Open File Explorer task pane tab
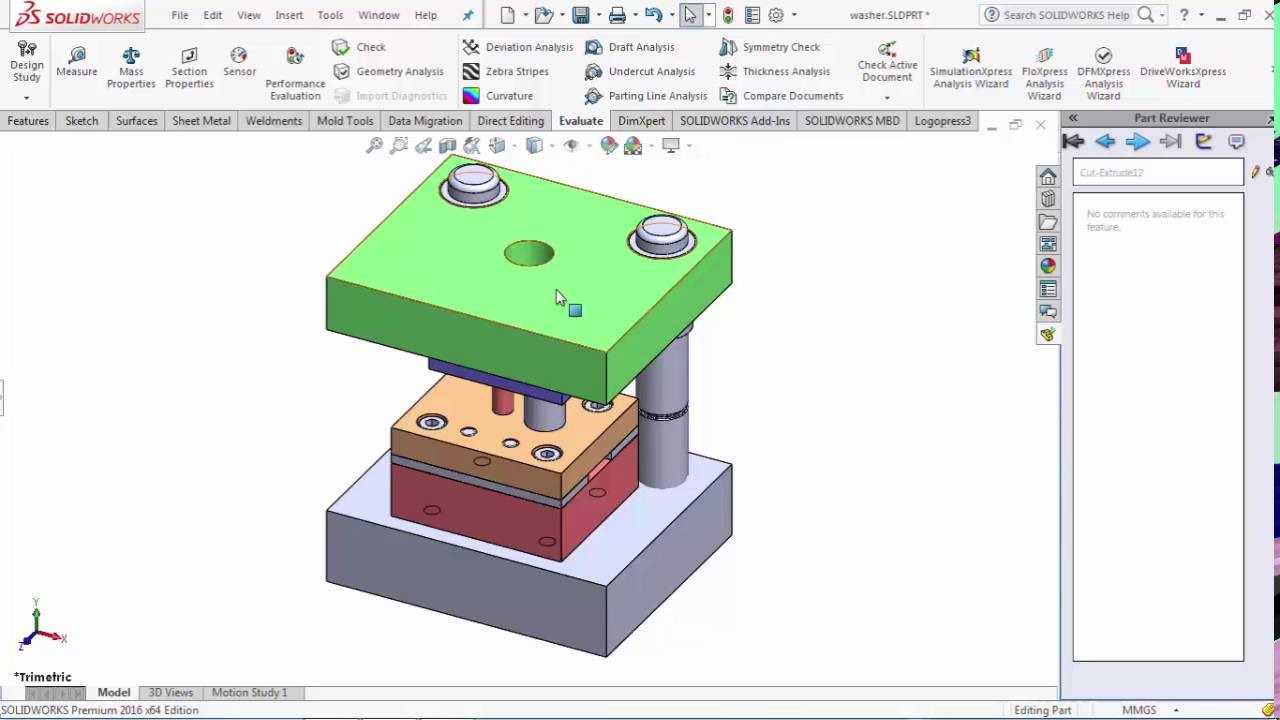The height and width of the screenshot is (720, 1280). pyautogui.click(x=1048, y=222)
